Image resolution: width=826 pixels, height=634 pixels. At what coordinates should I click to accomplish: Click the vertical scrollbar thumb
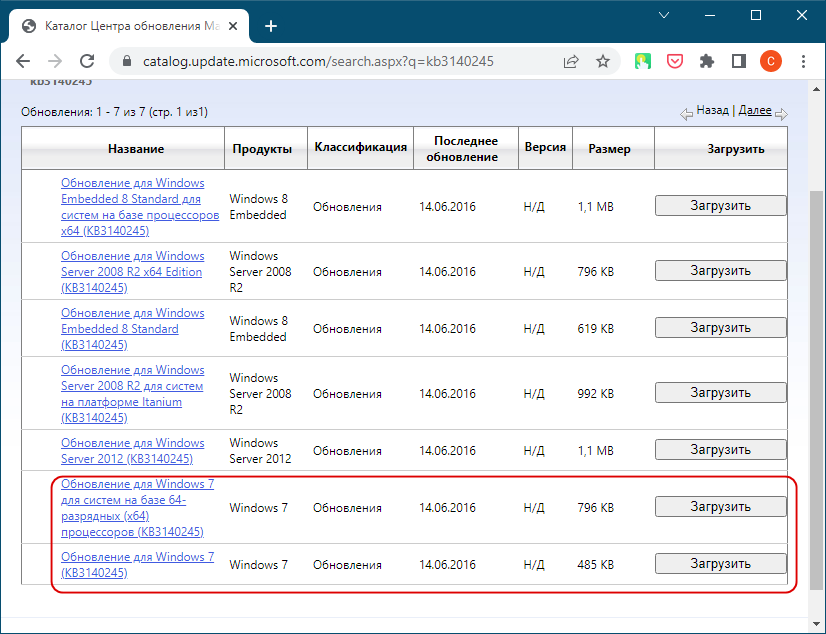(x=817, y=390)
